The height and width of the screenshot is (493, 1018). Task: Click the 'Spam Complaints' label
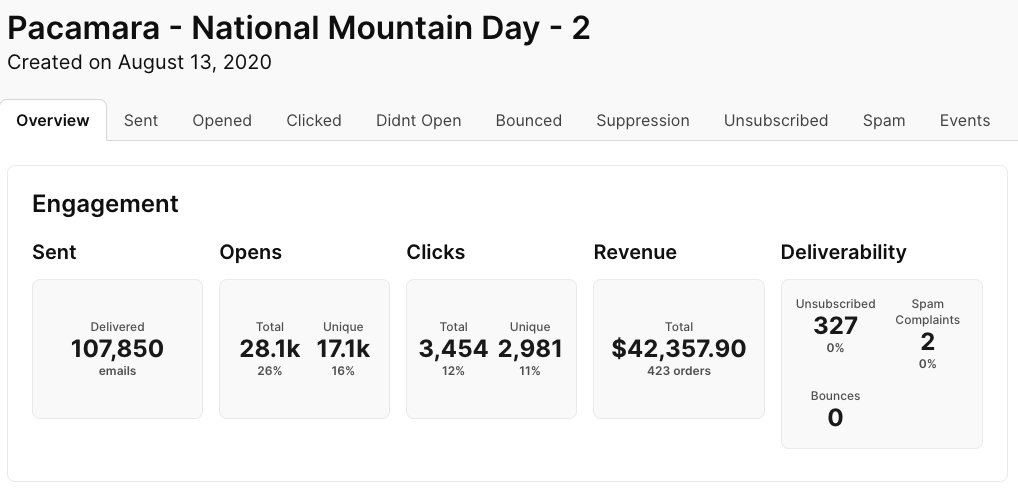(x=927, y=312)
